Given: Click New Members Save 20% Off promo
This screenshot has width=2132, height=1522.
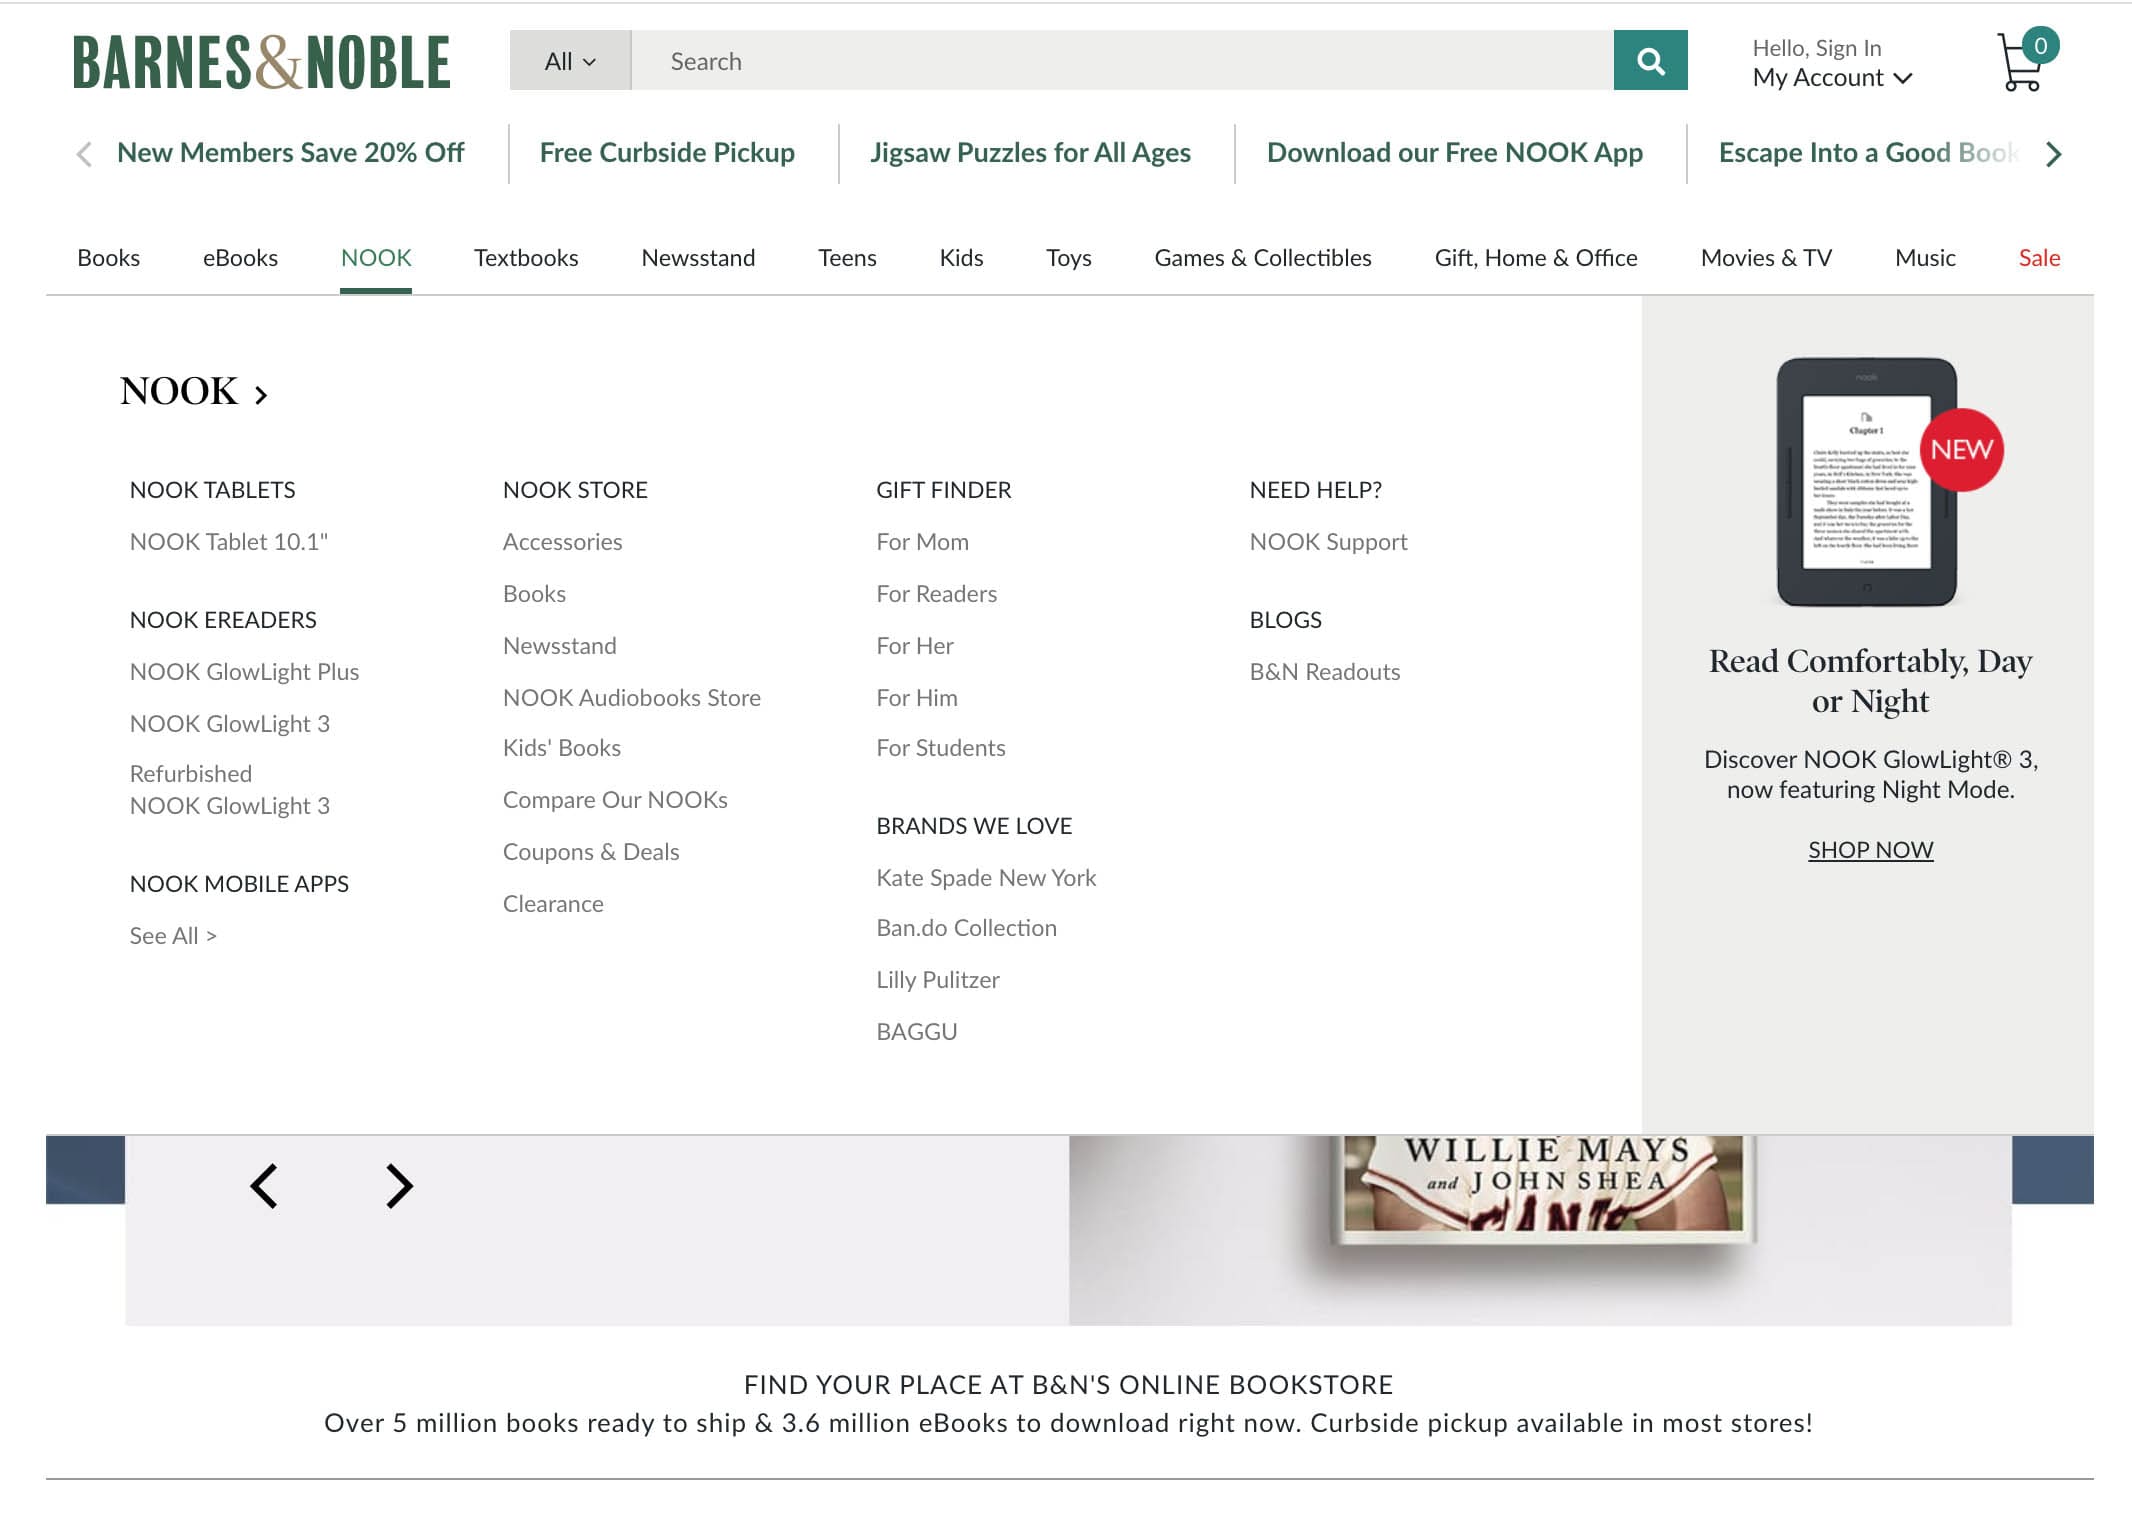Looking at the screenshot, I should click(x=291, y=153).
